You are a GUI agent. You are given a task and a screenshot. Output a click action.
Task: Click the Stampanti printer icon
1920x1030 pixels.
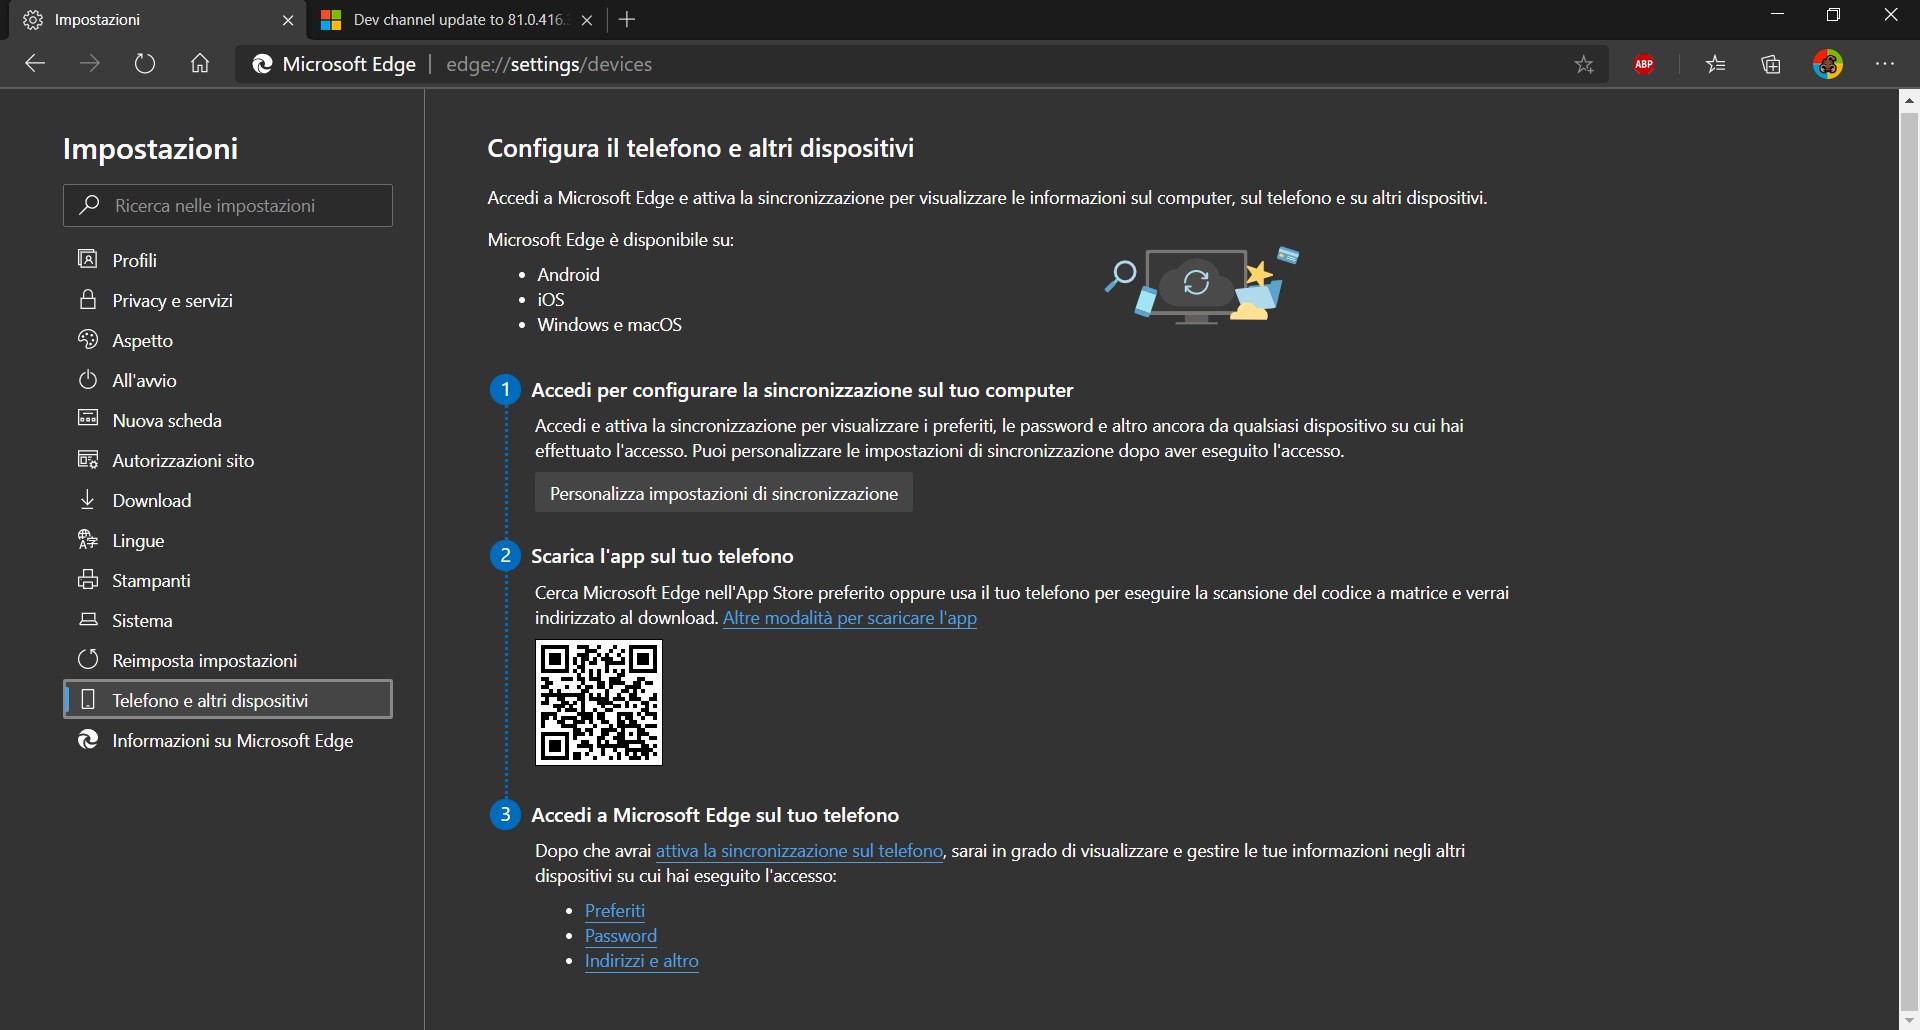88,579
